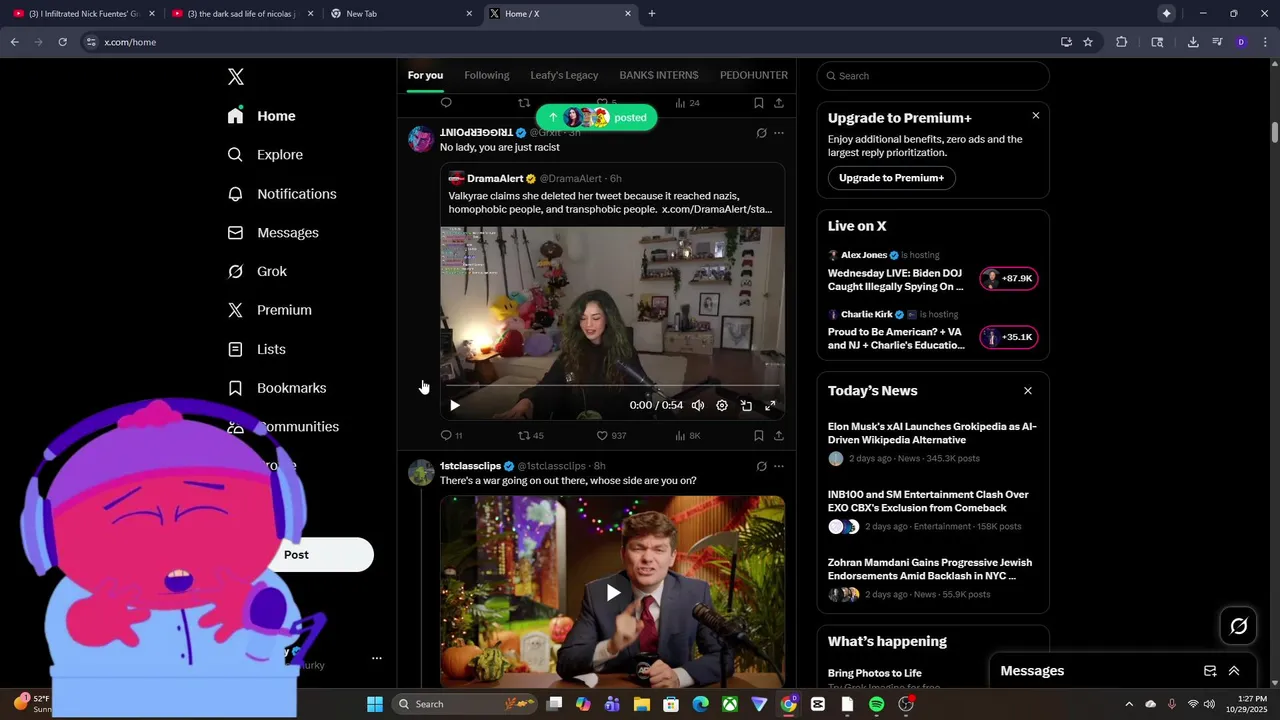Open Spotify from the taskbar
The image size is (1280, 720).
coord(876,704)
